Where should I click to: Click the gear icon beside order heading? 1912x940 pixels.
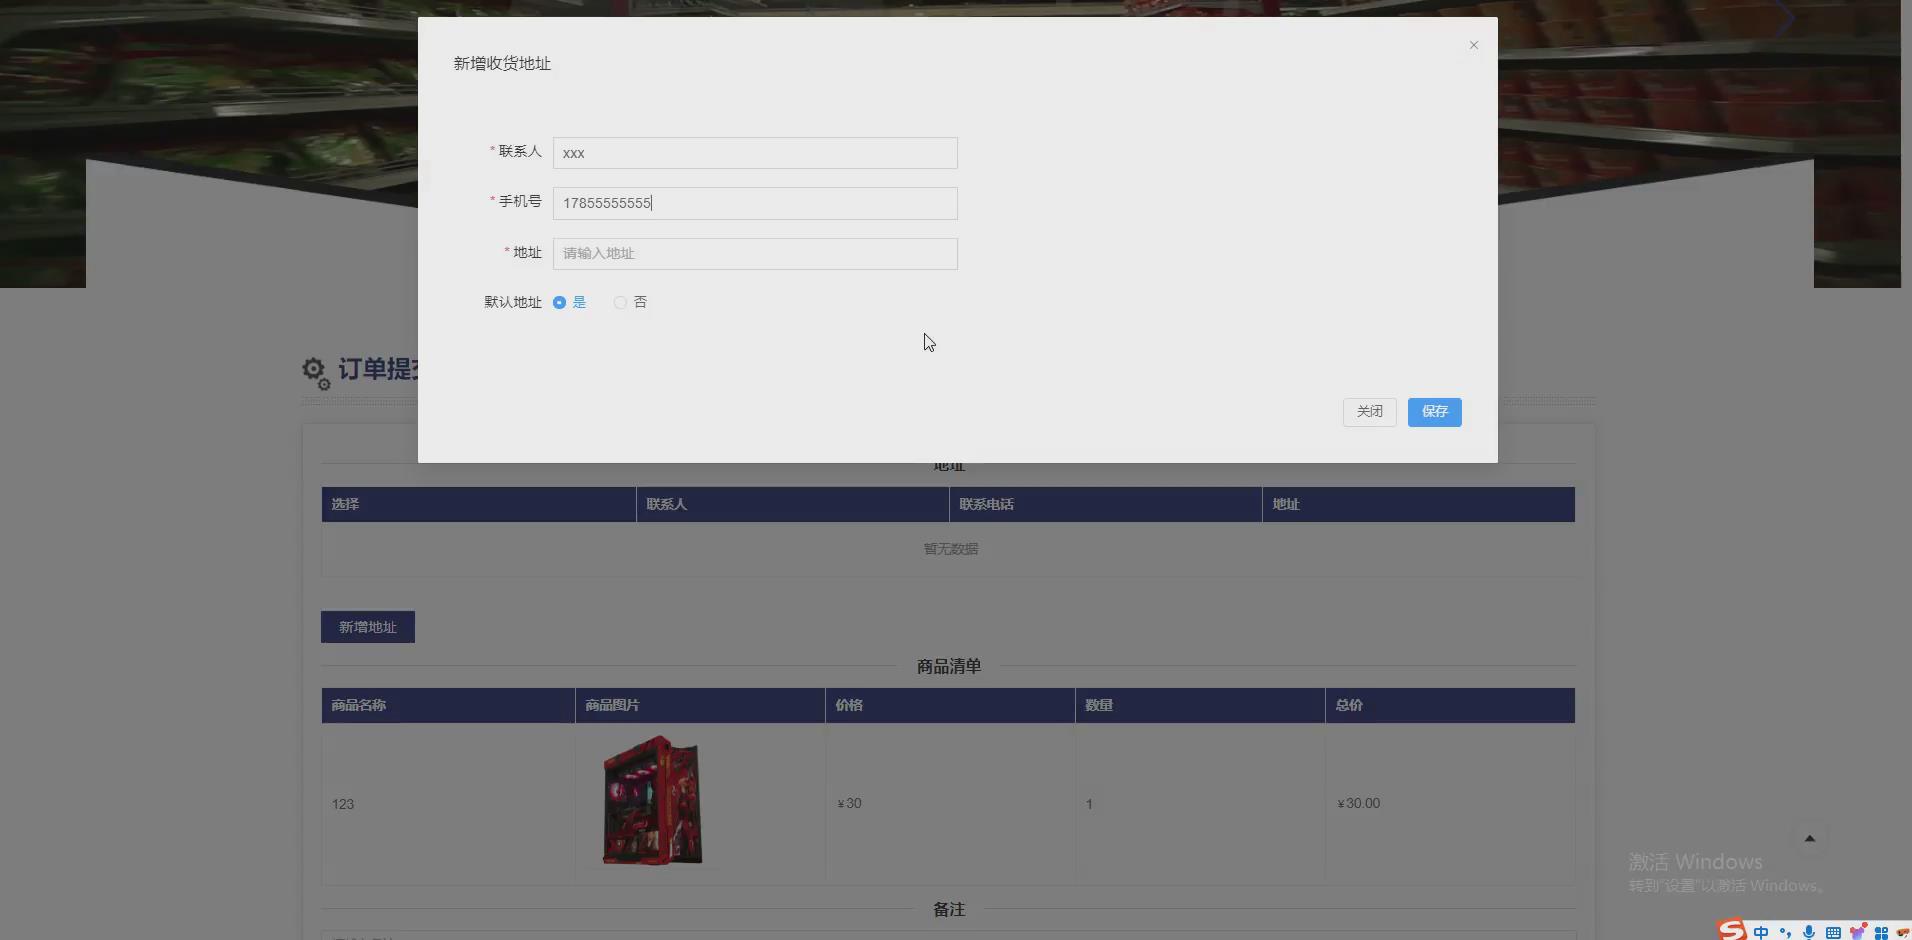point(316,373)
